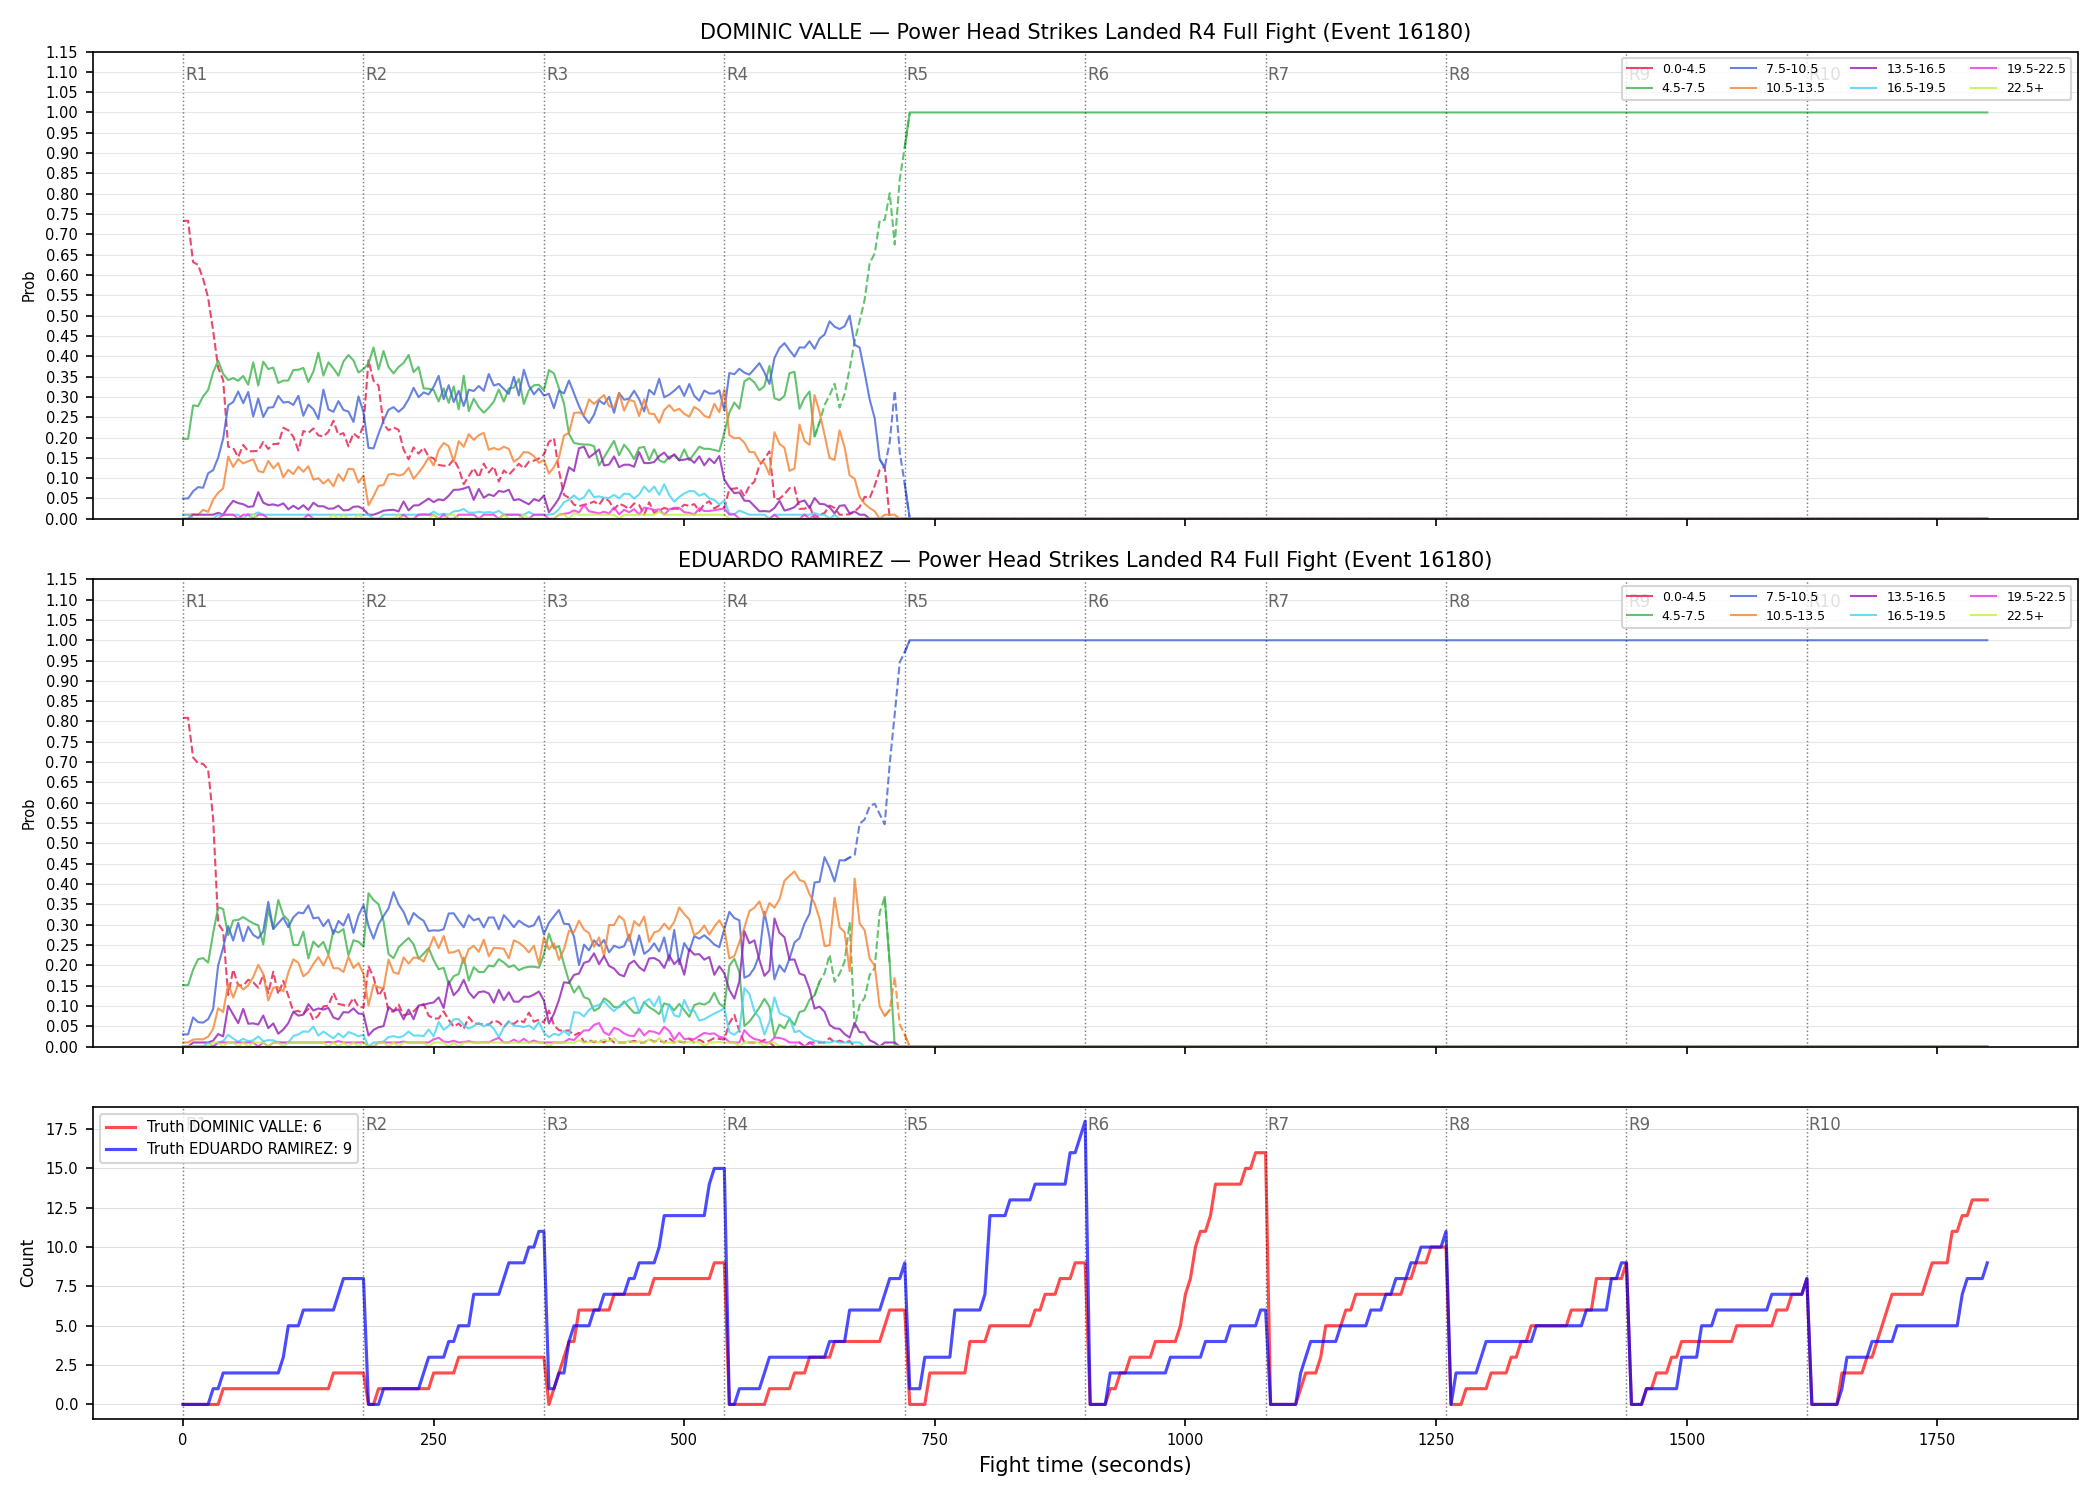2100x1500 pixels.
Task: Select R10 round marker in the Count chart
Action: coord(1824,1124)
